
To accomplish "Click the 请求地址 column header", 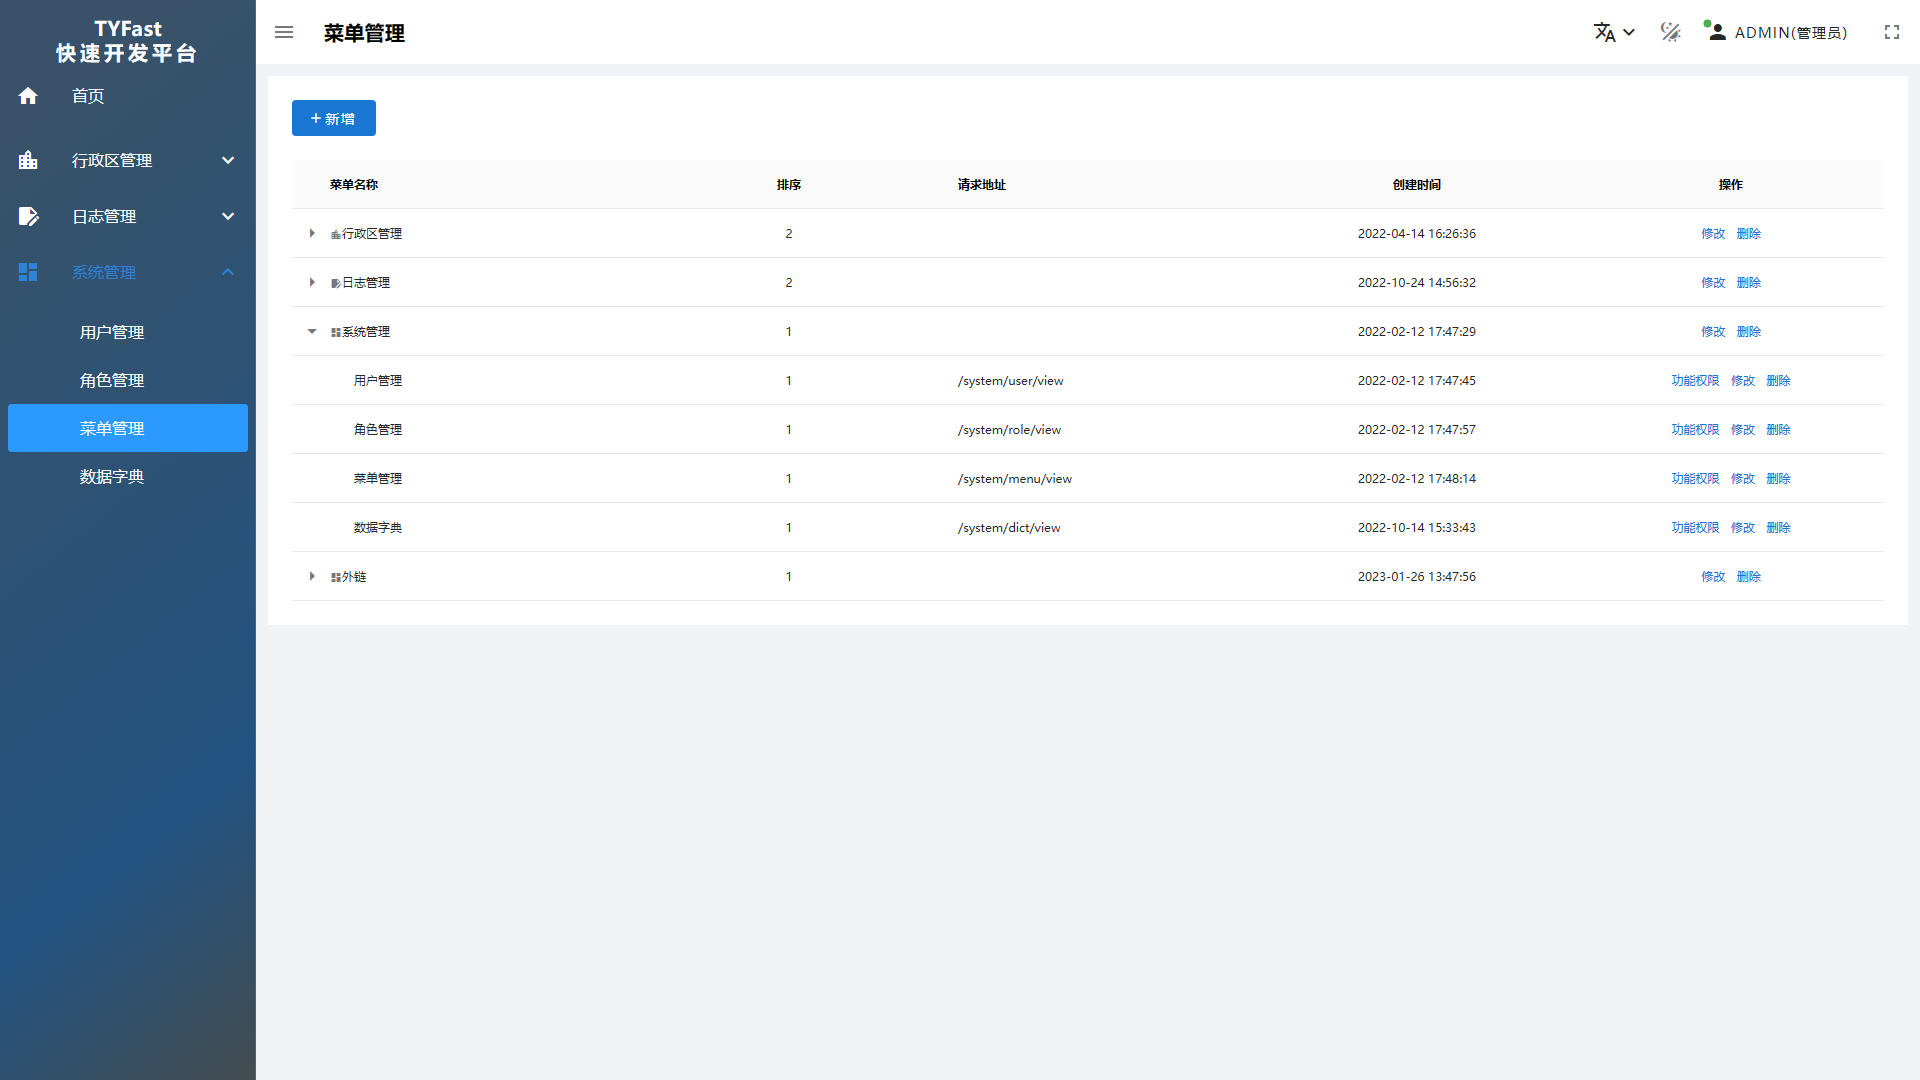I will click(x=982, y=184).
